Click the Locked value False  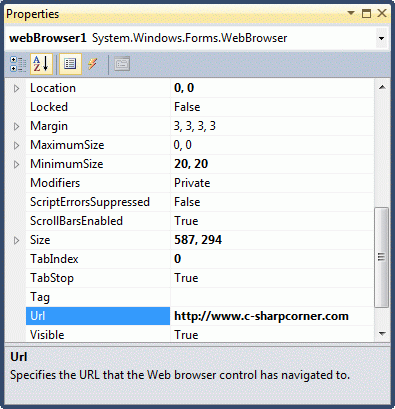point(187,107)
